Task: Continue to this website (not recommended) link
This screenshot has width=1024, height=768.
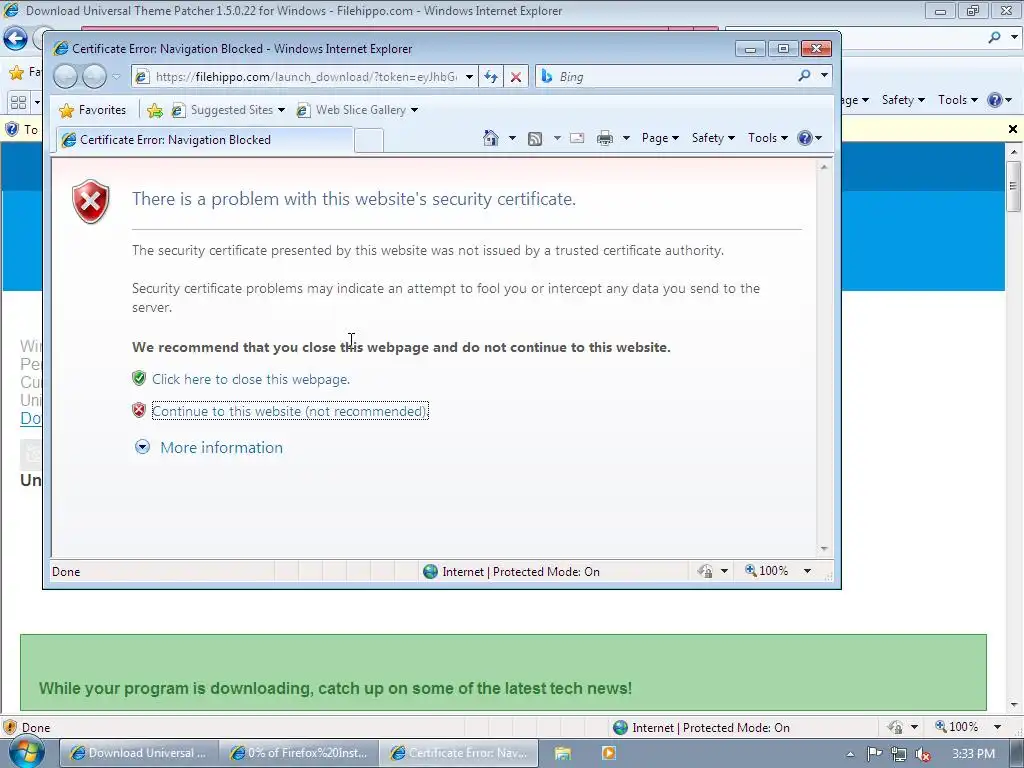Action: coord(290,411)
